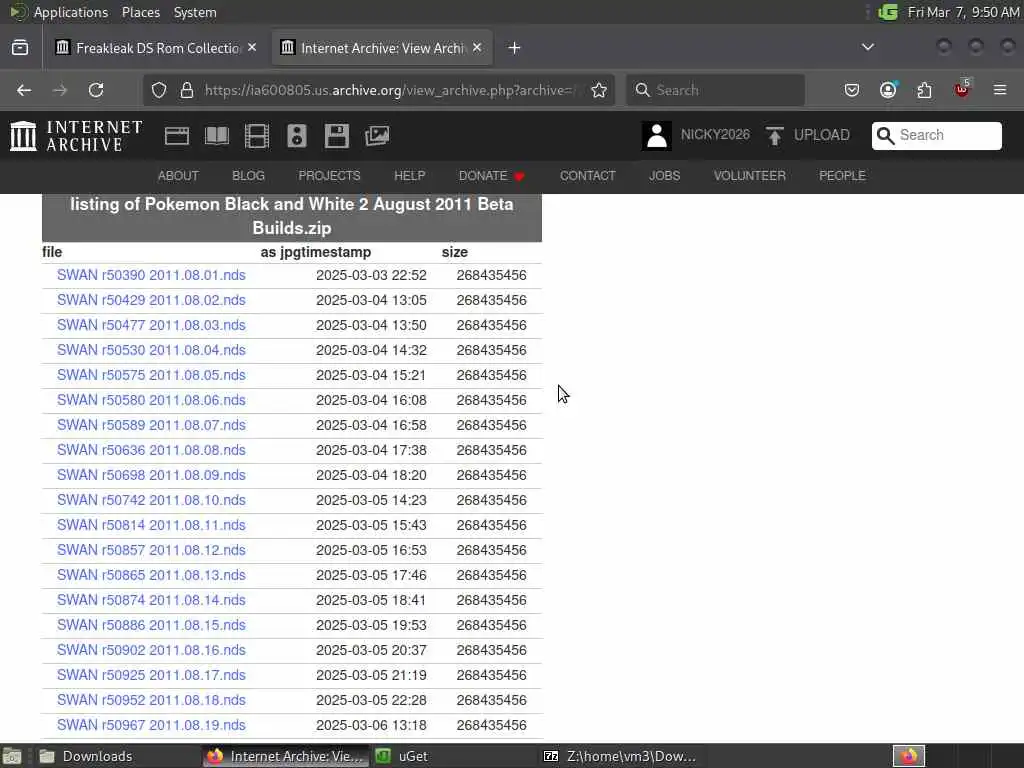Click the Firefox View icon

click(20, 48)
